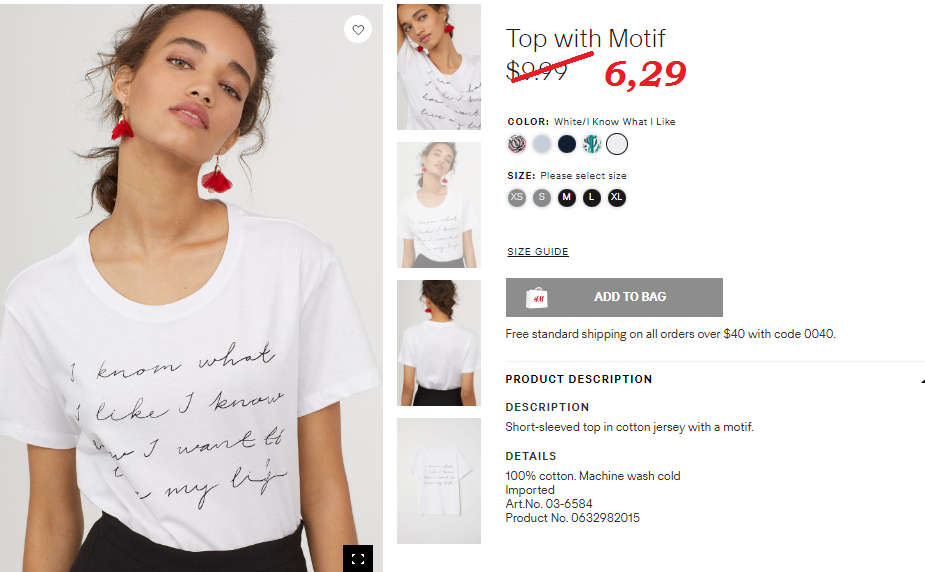View first thumbnail with close-up shirt
Viewport: 925px width, 572px height.
439,67
